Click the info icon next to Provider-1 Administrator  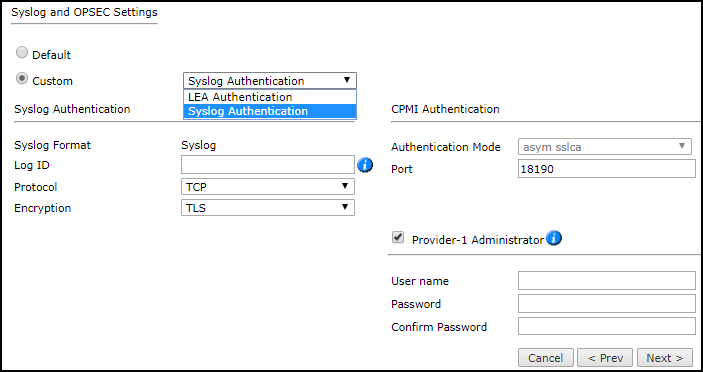[554, 238]
